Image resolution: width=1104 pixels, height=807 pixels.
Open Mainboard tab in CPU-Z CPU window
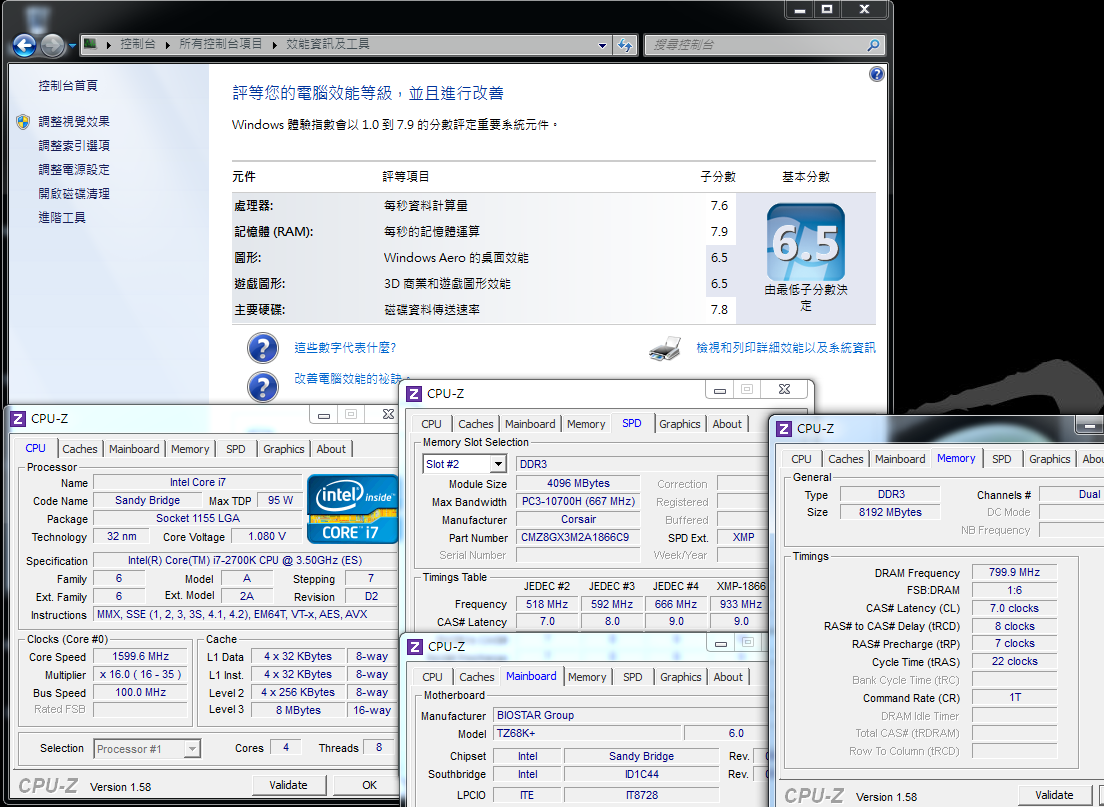[134, 449]
